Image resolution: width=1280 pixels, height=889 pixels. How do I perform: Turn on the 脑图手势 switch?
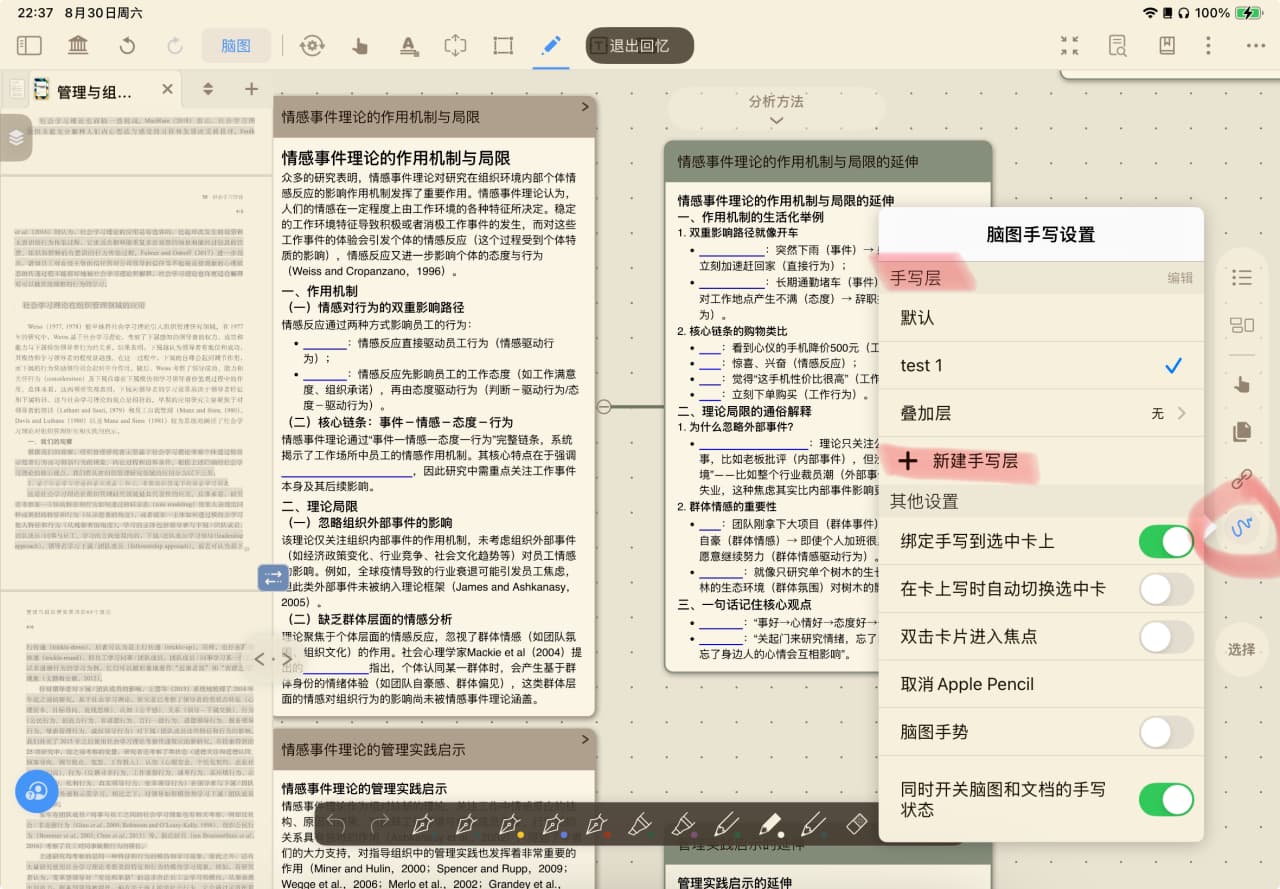click(1165, 732)
